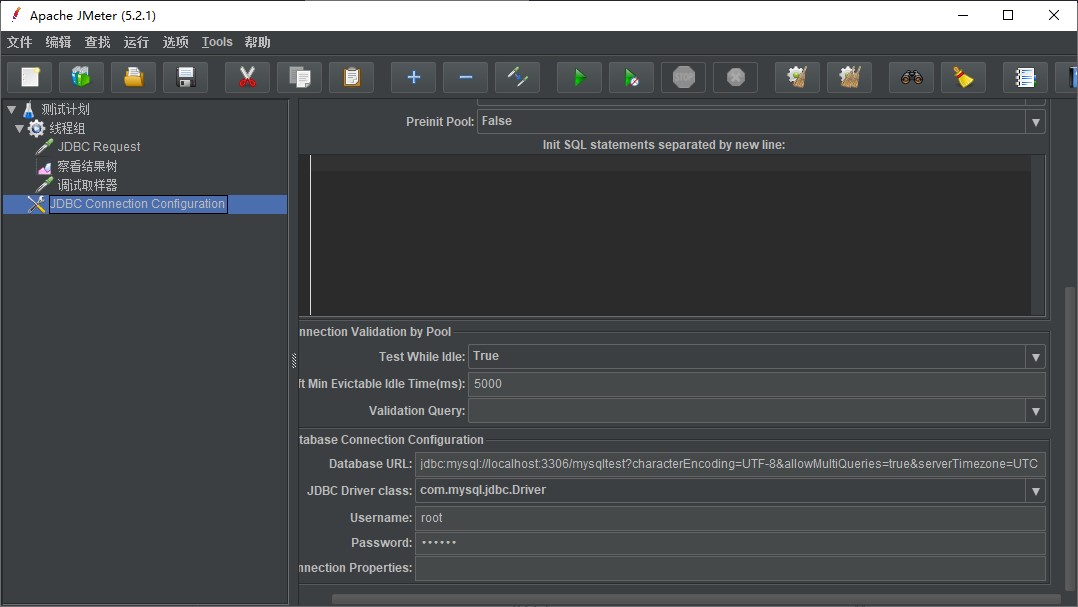Open the Templates toolbar icon
This screenshot has width=1078, height=607.
click(81, 77)
